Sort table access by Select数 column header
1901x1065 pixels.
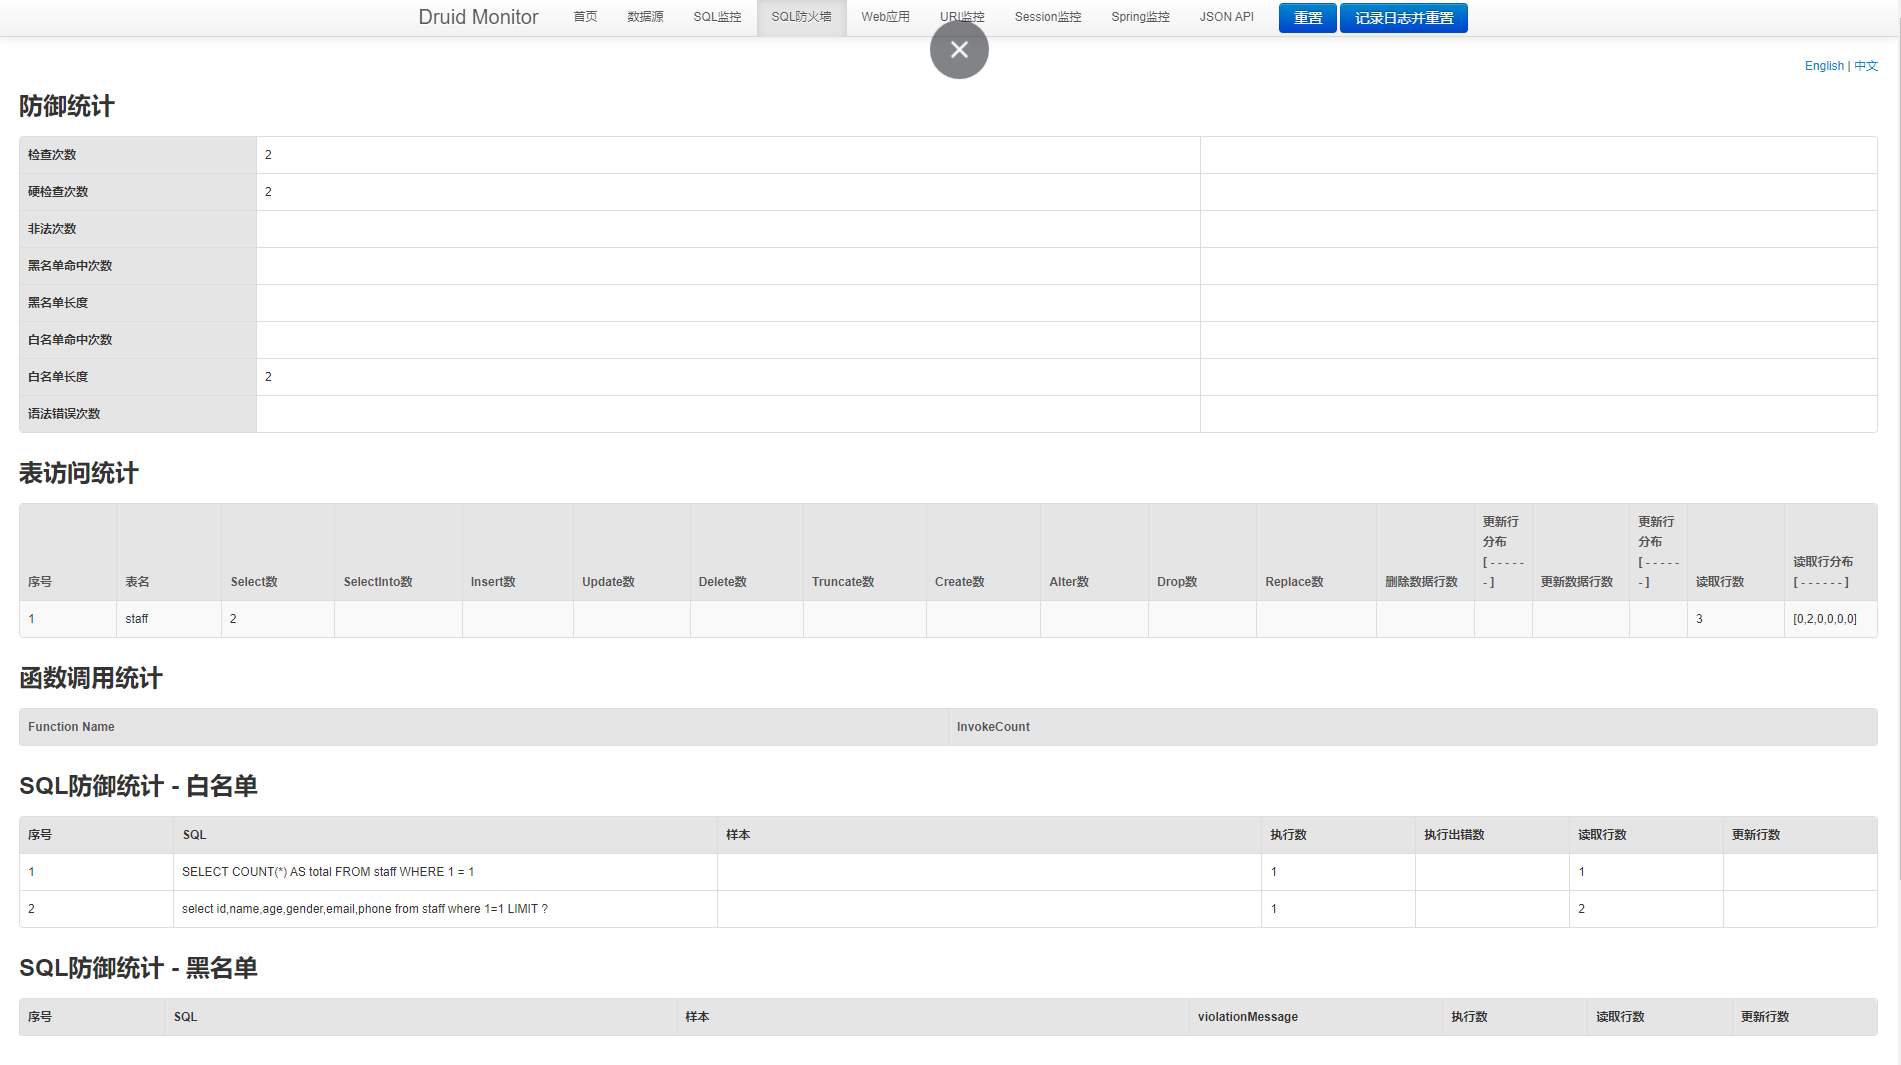coord(254,582)
